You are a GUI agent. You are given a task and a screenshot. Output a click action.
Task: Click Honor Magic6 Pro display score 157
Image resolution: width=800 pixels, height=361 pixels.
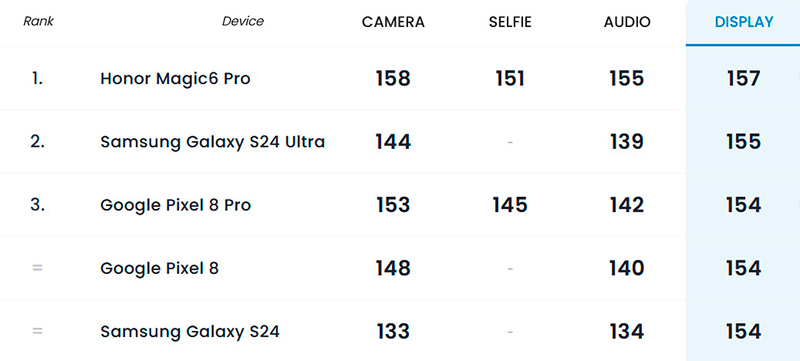(744, 79)
